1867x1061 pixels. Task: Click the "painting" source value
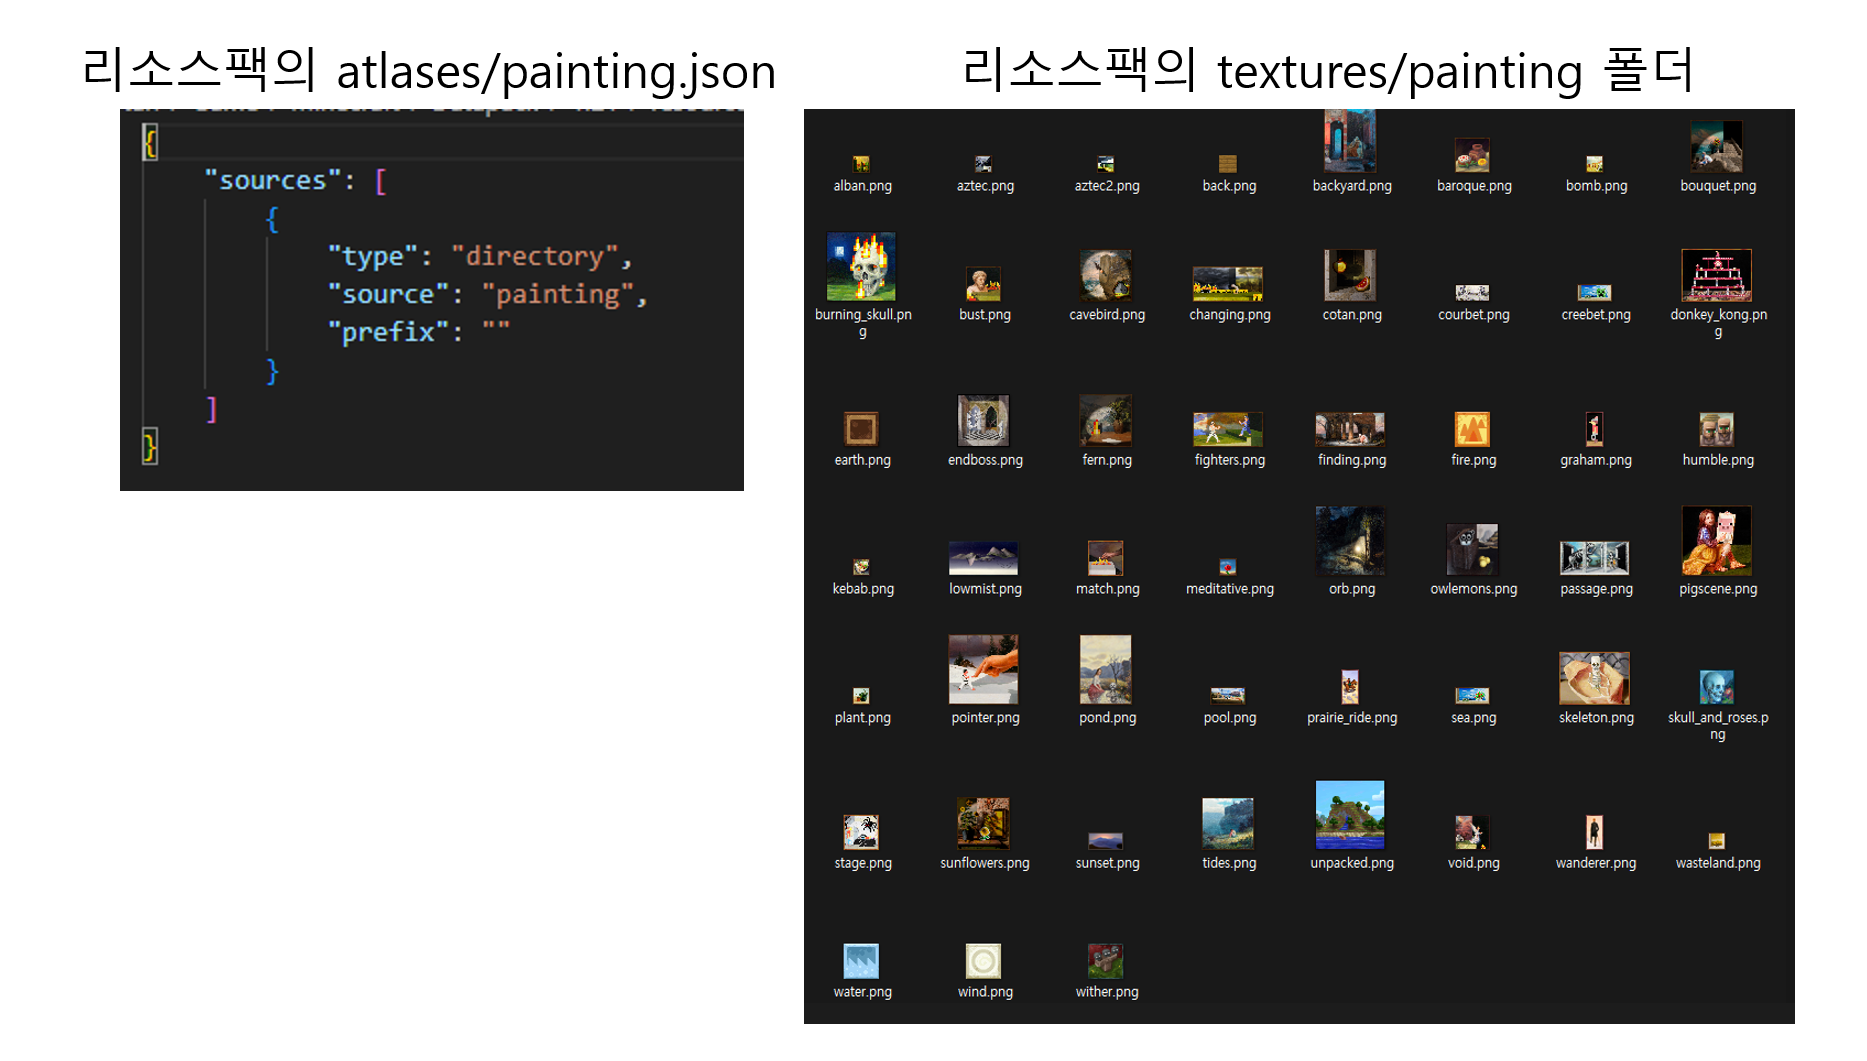[558, 294]
